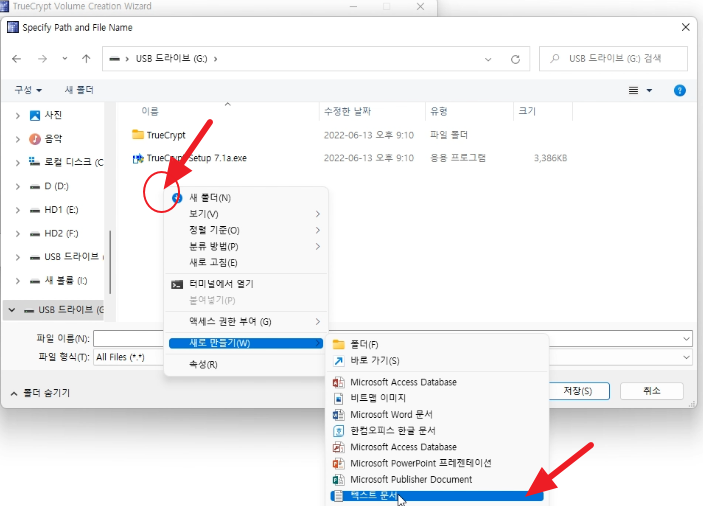The image size is (703, 506).
Task: Expand the 로컬 디스크 (C:) tree node
Action: (x=17, y=162)
